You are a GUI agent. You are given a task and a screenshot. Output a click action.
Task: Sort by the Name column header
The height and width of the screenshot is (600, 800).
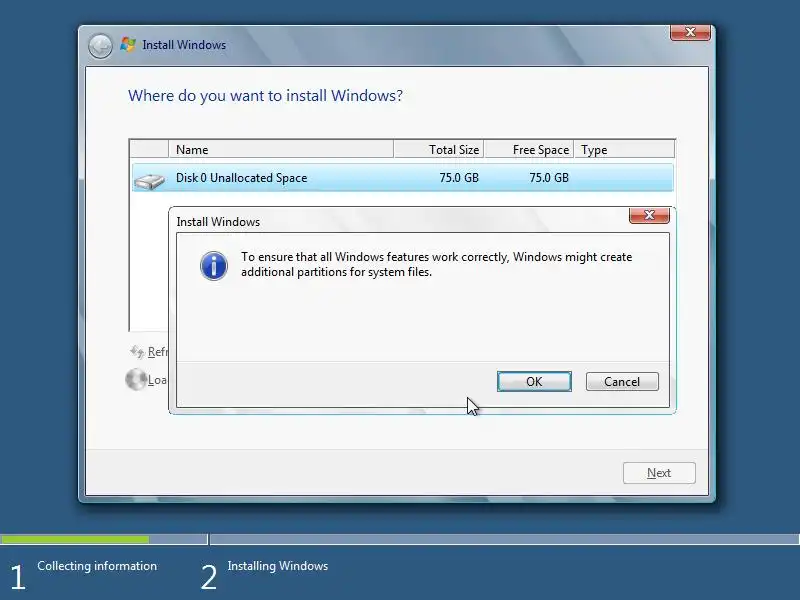[281, 149]
